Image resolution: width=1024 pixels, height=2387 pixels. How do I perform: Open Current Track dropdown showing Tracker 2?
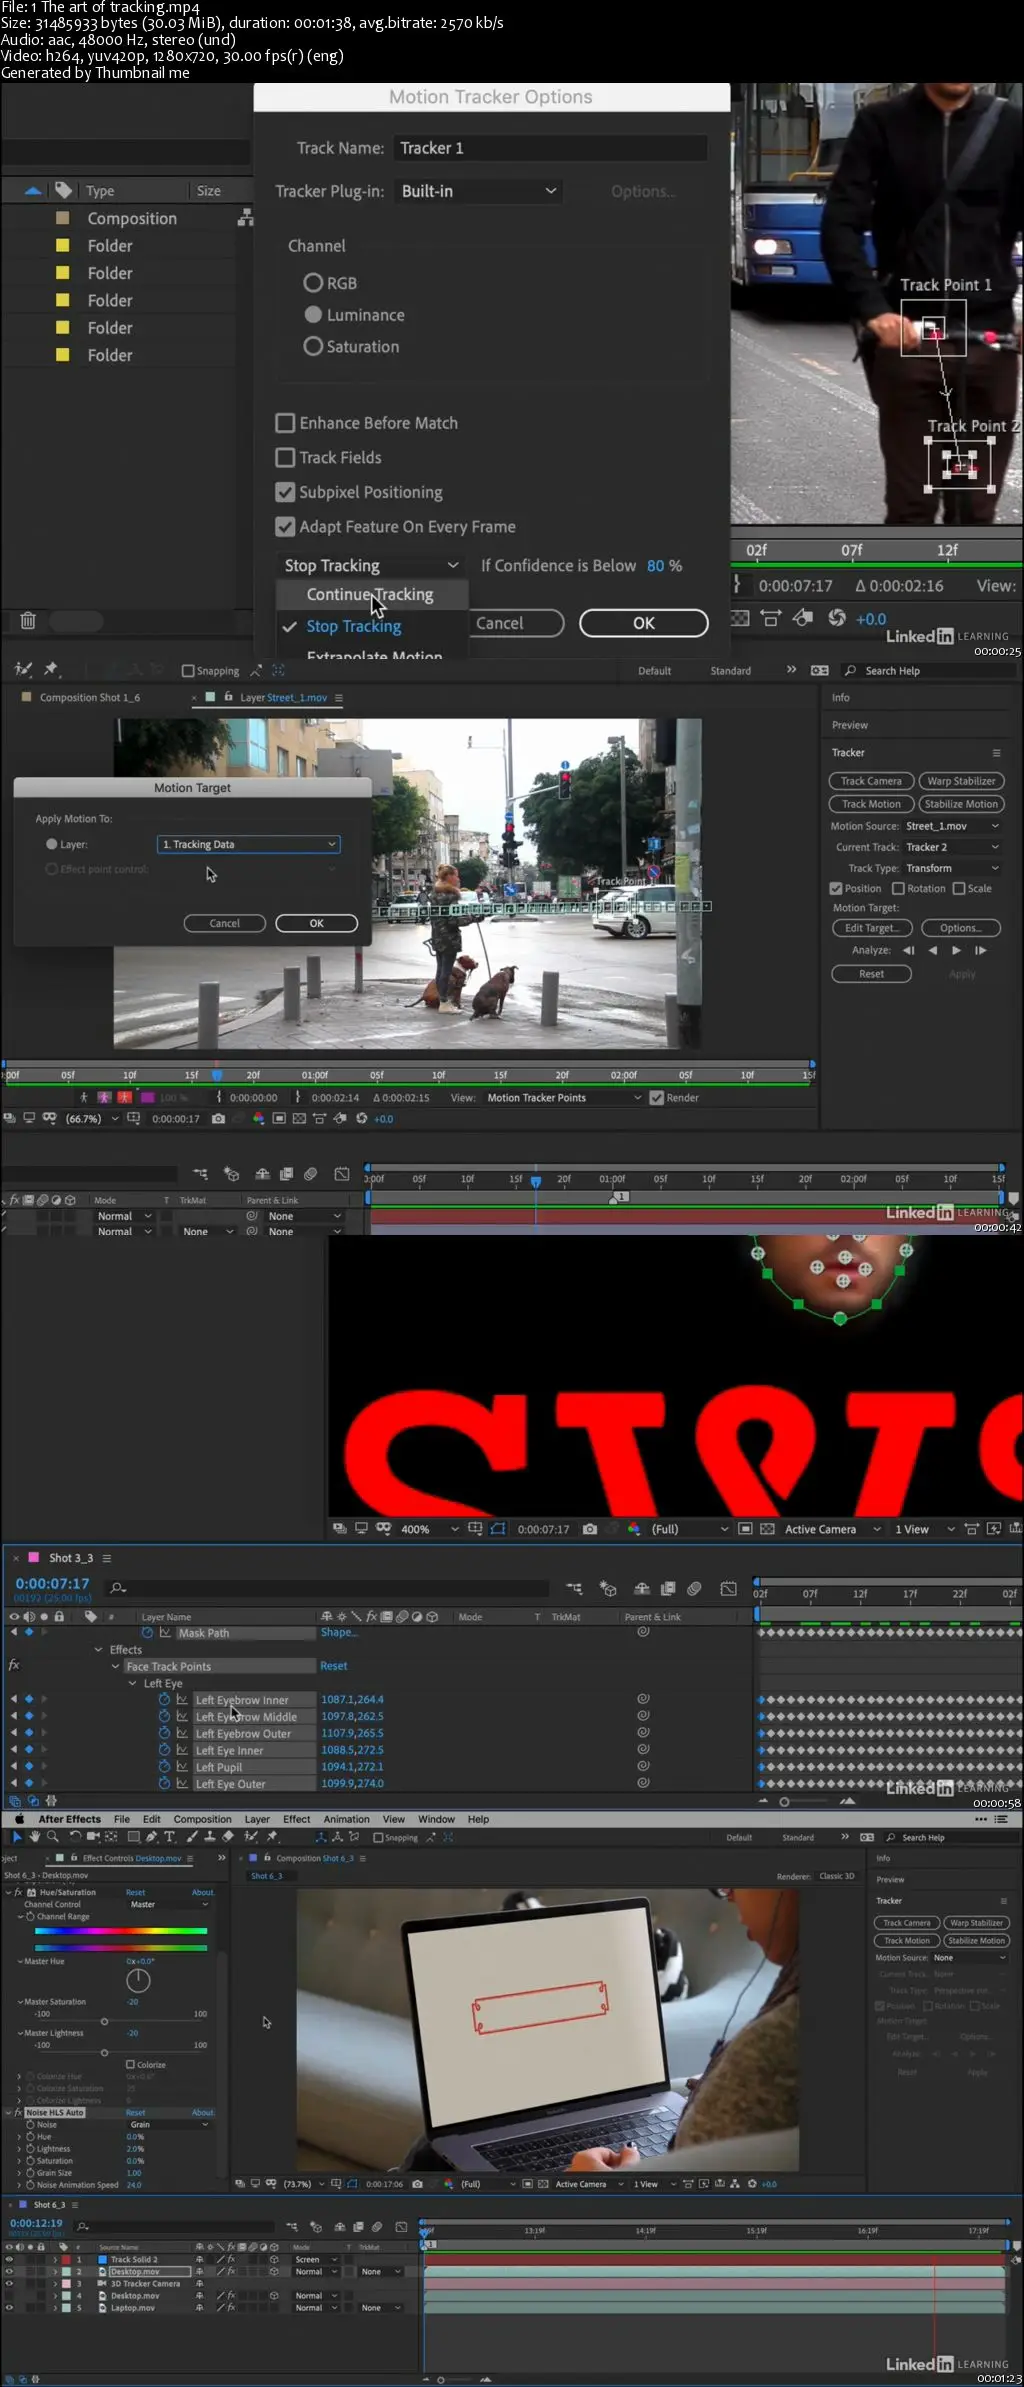(952, 847)
